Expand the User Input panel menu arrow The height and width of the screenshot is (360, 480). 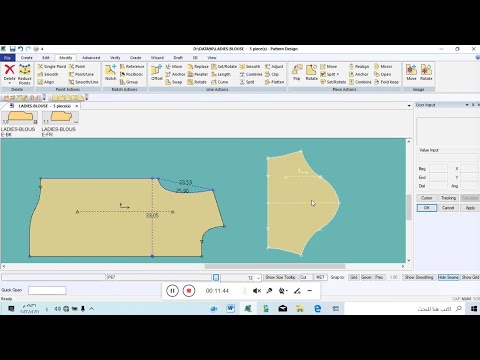[467, 105]
